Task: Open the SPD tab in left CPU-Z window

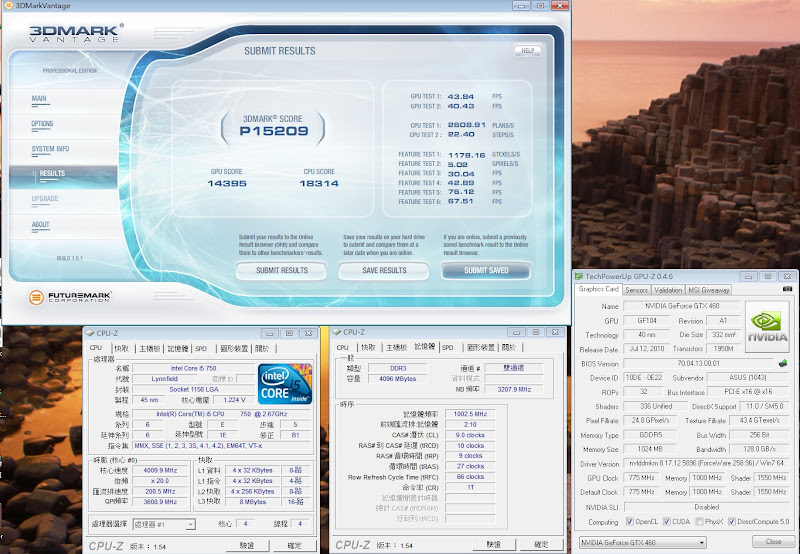Action: pyautogui.click(x=201, y=348)
